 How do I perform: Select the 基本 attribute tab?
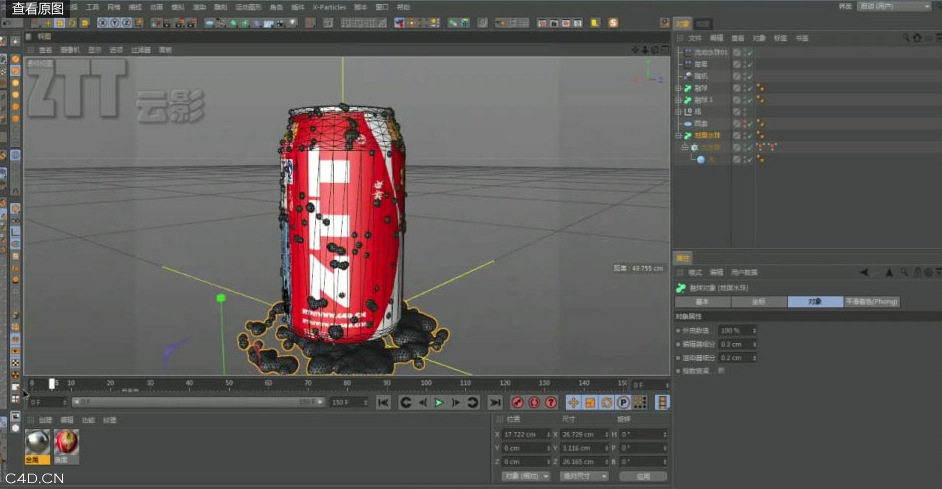point(703,302)
